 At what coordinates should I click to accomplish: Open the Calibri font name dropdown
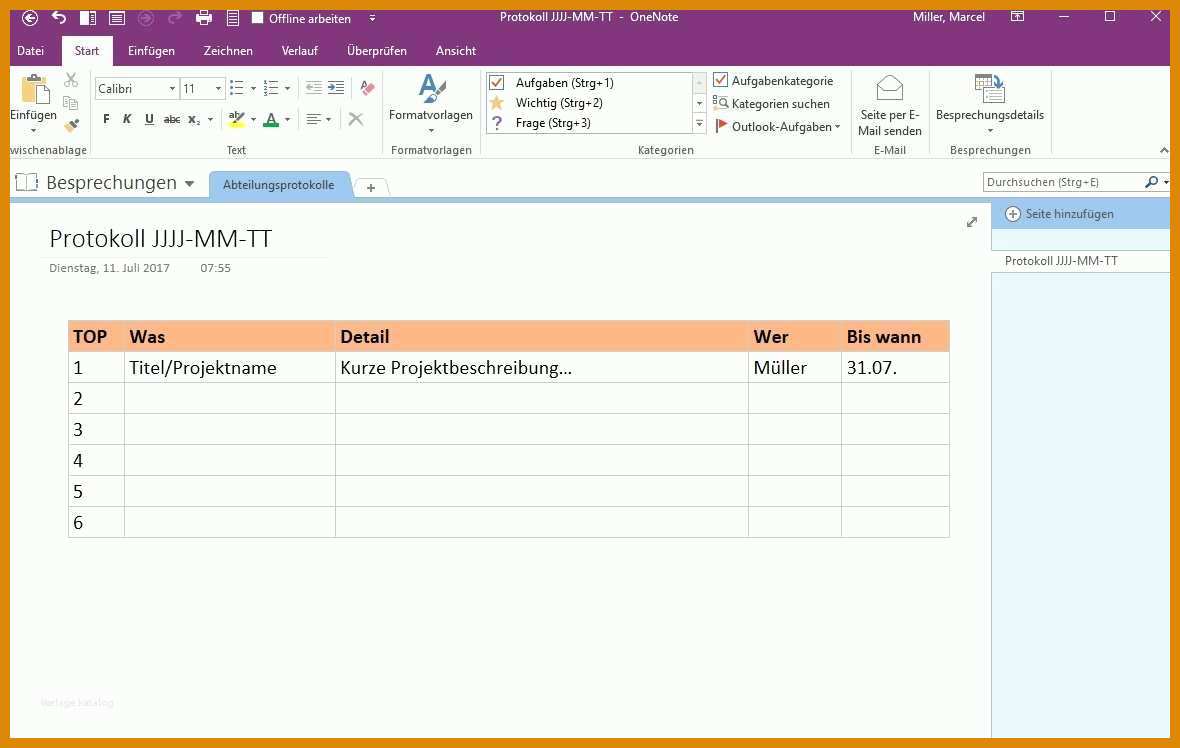click(x=172, y=89)
